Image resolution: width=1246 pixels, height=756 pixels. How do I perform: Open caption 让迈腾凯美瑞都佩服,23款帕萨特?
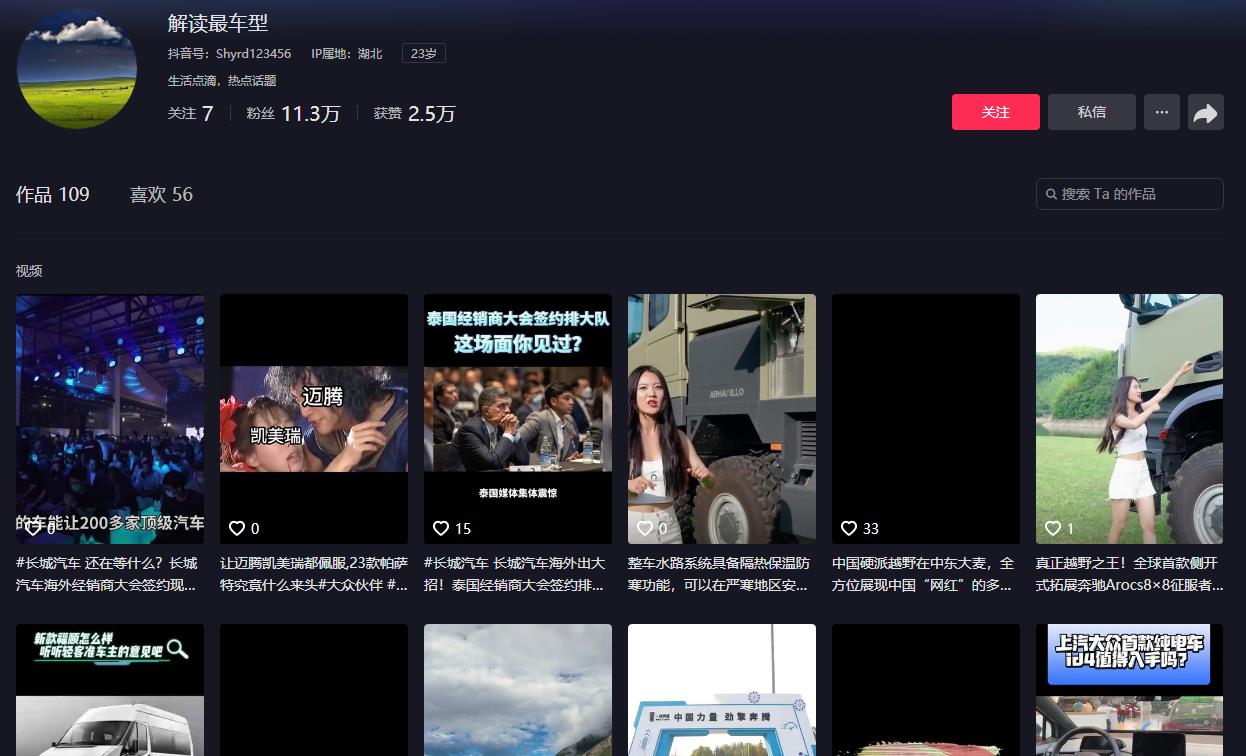pos(314,574)
